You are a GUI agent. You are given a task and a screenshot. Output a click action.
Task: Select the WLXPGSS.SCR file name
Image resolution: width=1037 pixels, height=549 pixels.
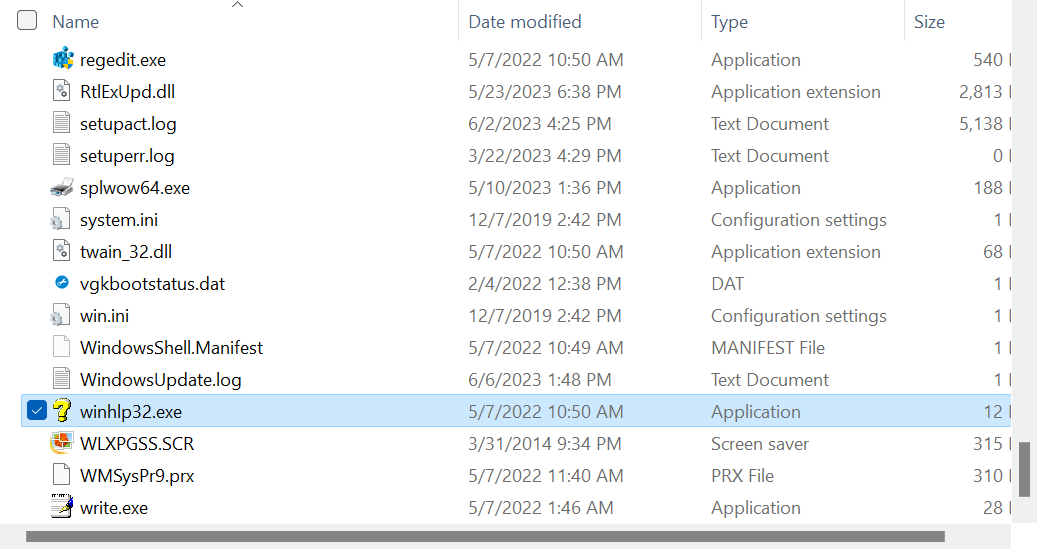point(138,443)
